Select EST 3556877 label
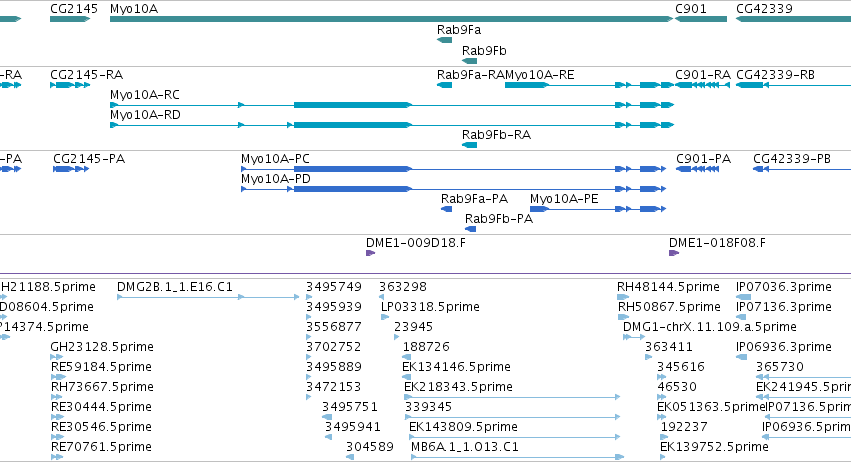This screenshot has width=851, height=462. coord(334,327)
